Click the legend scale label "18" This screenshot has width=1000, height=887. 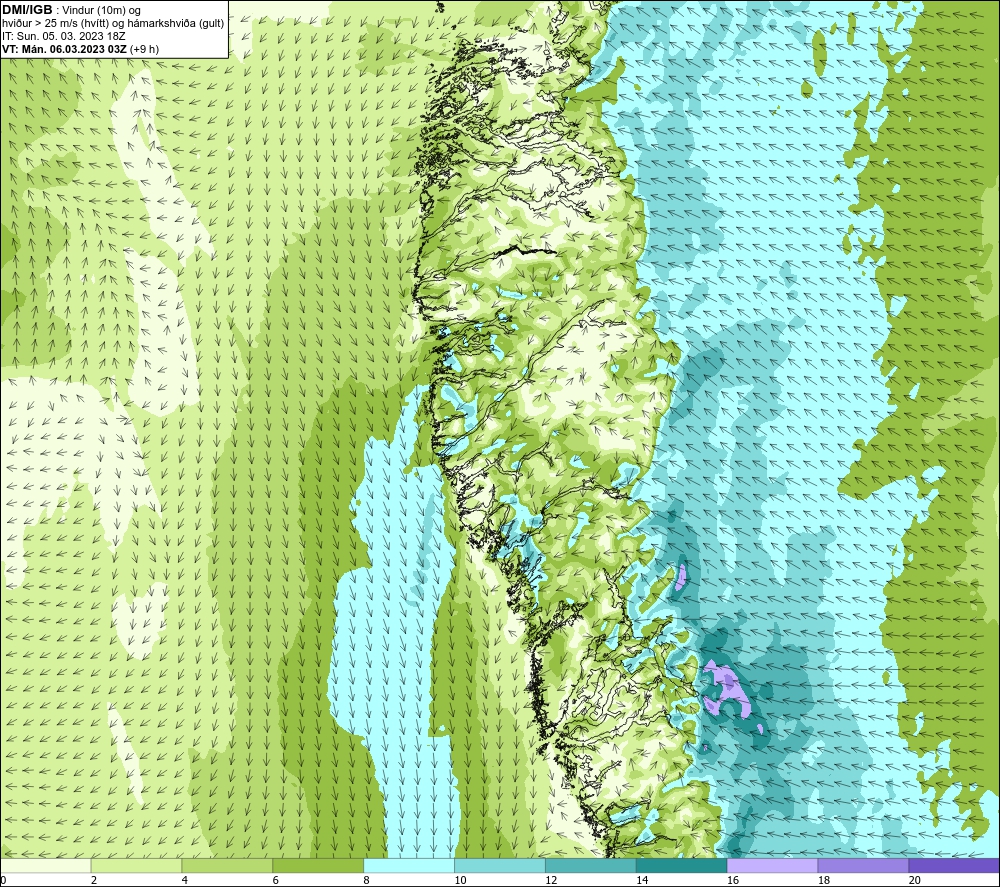(x=824, y=881)
